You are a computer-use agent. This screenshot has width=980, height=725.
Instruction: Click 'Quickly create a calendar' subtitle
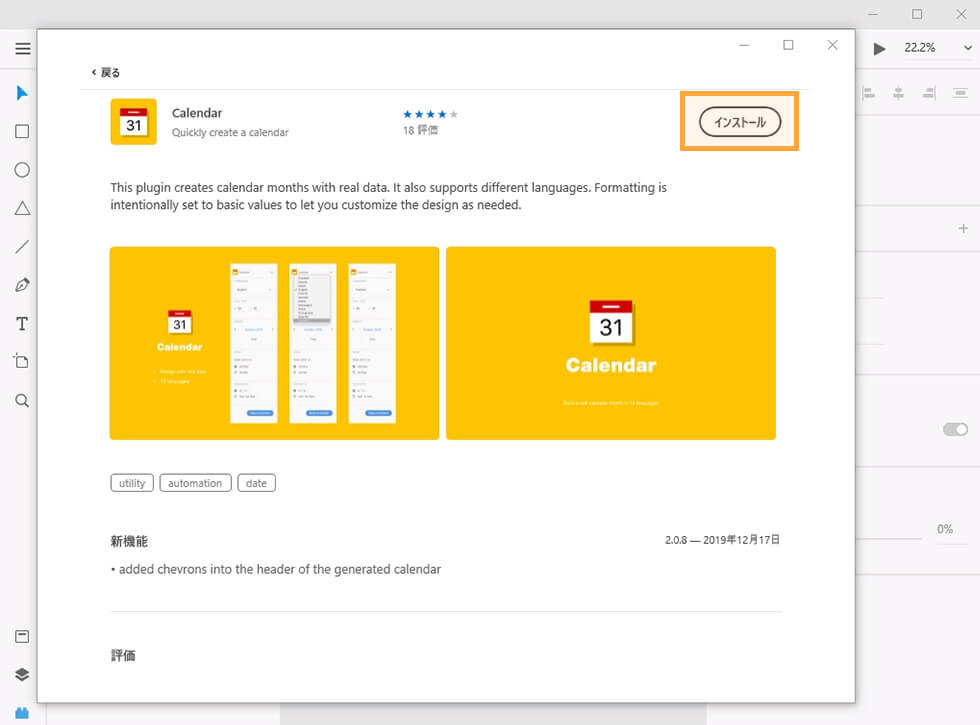coord(230,132)
